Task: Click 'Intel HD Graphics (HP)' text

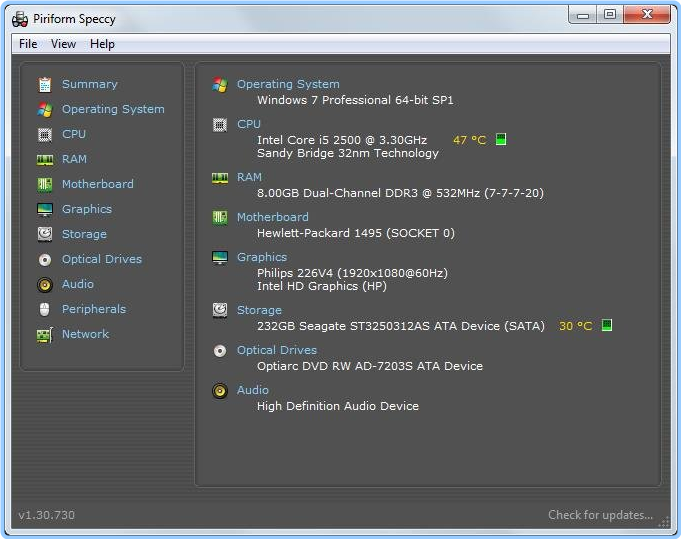Action: 322,286
